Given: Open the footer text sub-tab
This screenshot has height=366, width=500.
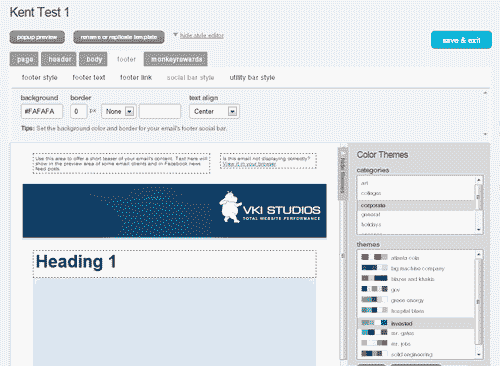Looking at the screenshot, I should click(89, 77).
